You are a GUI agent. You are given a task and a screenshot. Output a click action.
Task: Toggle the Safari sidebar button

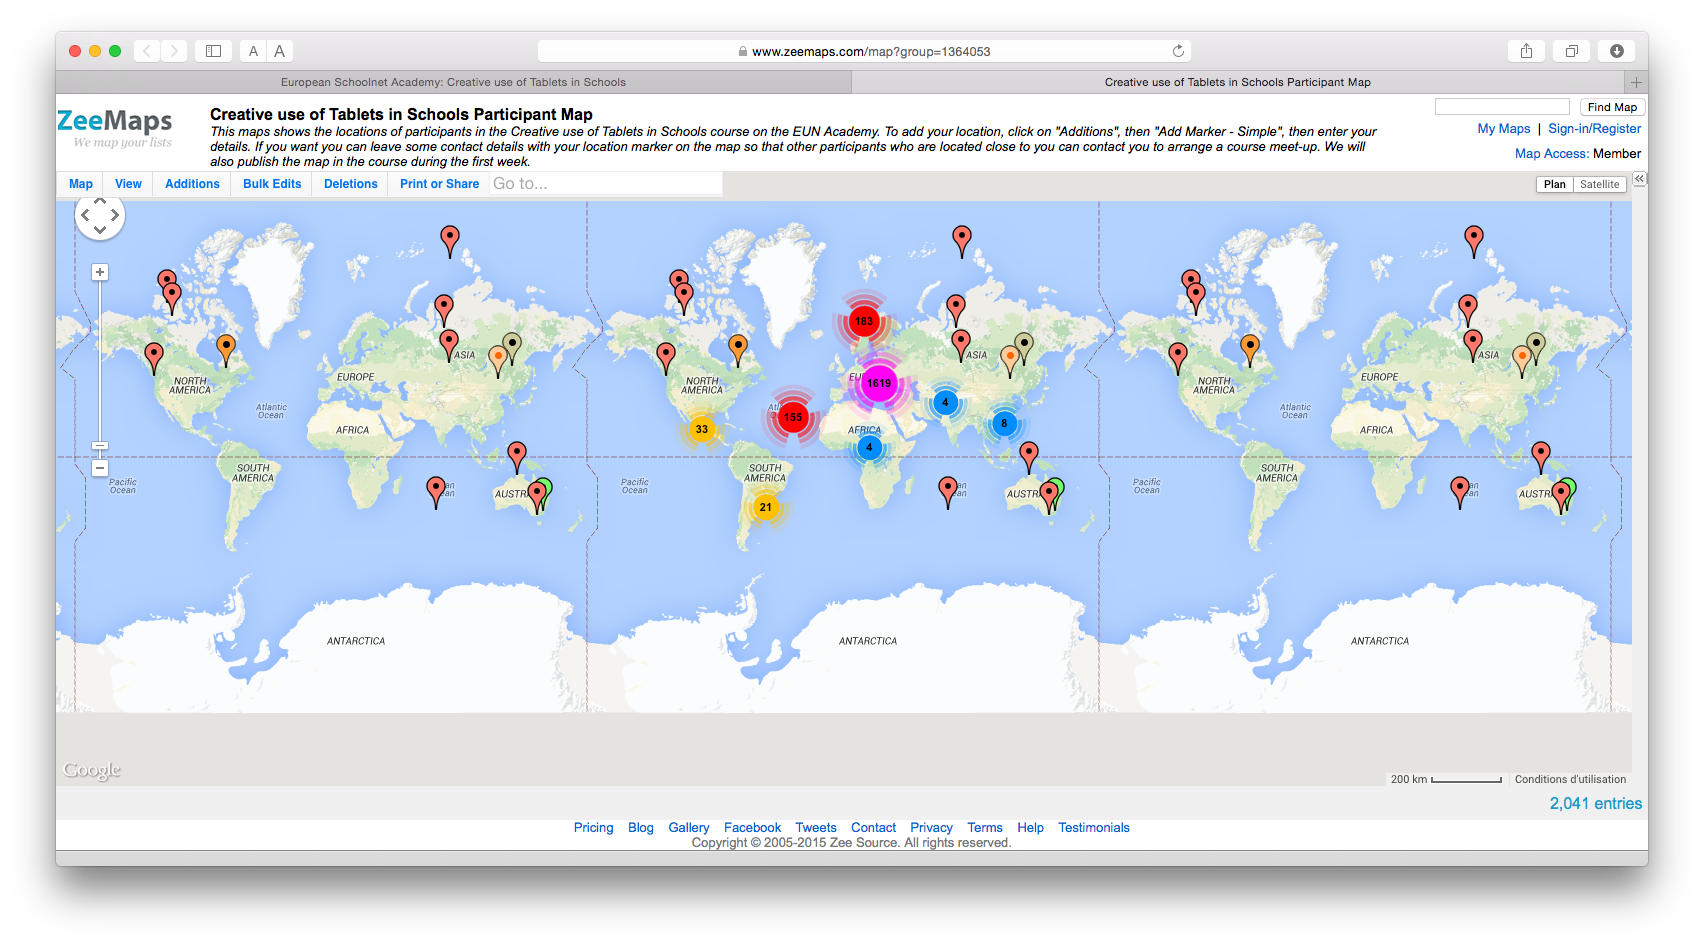[x=213, y=51]
